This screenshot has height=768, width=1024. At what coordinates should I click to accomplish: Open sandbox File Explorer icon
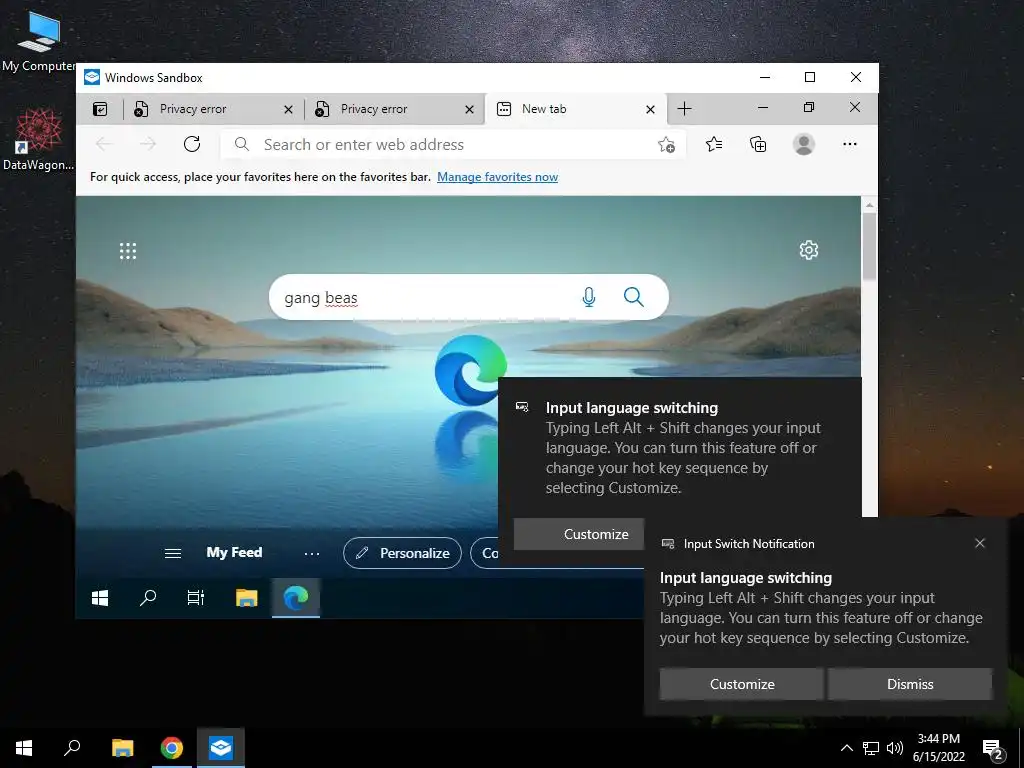(x=246, y=598)
